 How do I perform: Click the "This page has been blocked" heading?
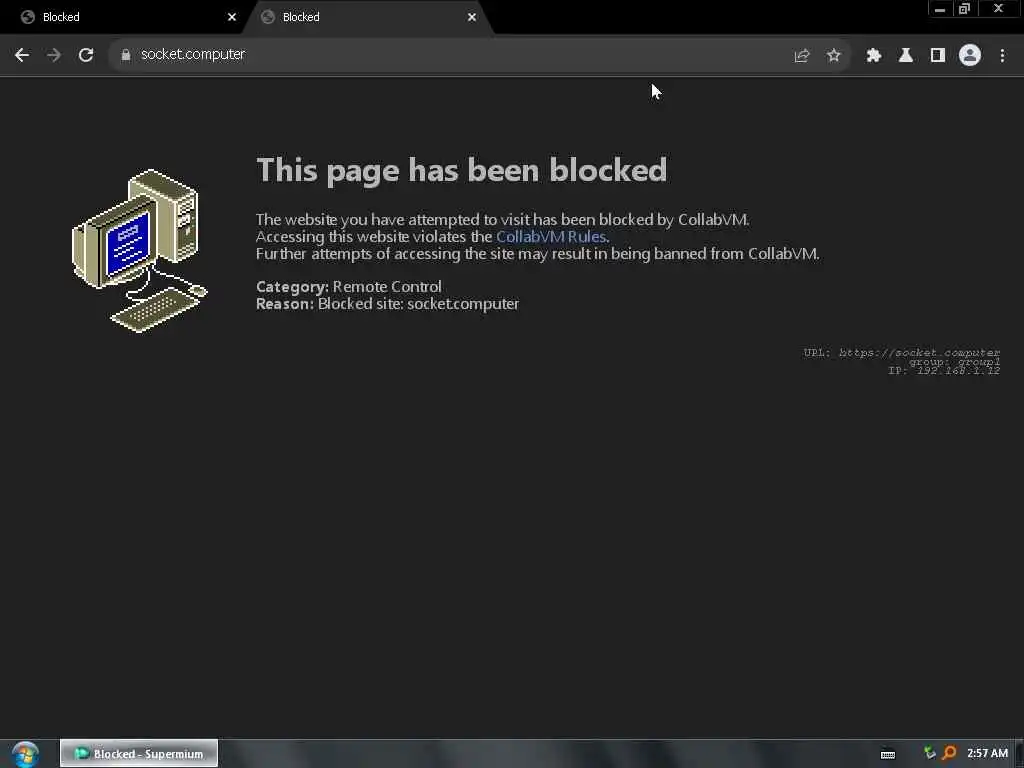tap(461, 170)
